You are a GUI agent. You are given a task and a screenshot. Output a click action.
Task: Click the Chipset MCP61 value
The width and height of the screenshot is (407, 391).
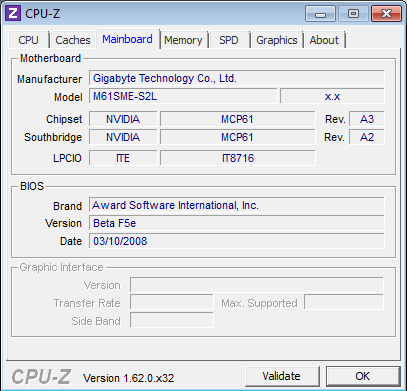point(237,119)
